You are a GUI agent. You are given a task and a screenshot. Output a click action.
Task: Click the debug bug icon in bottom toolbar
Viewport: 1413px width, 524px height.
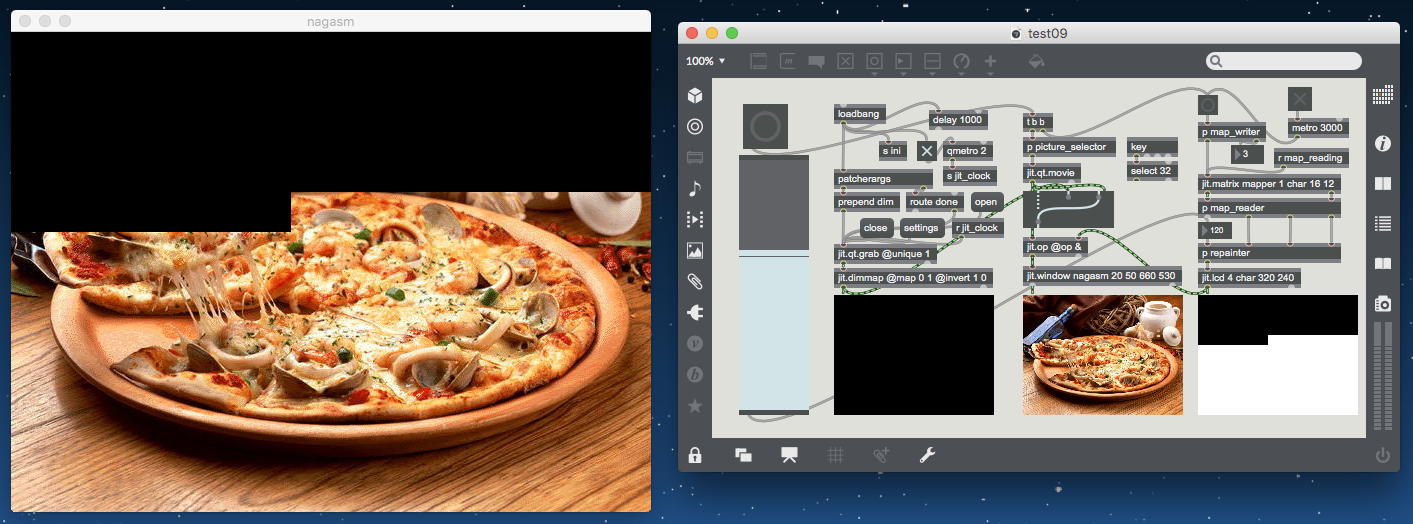click(x=881, y=456)
